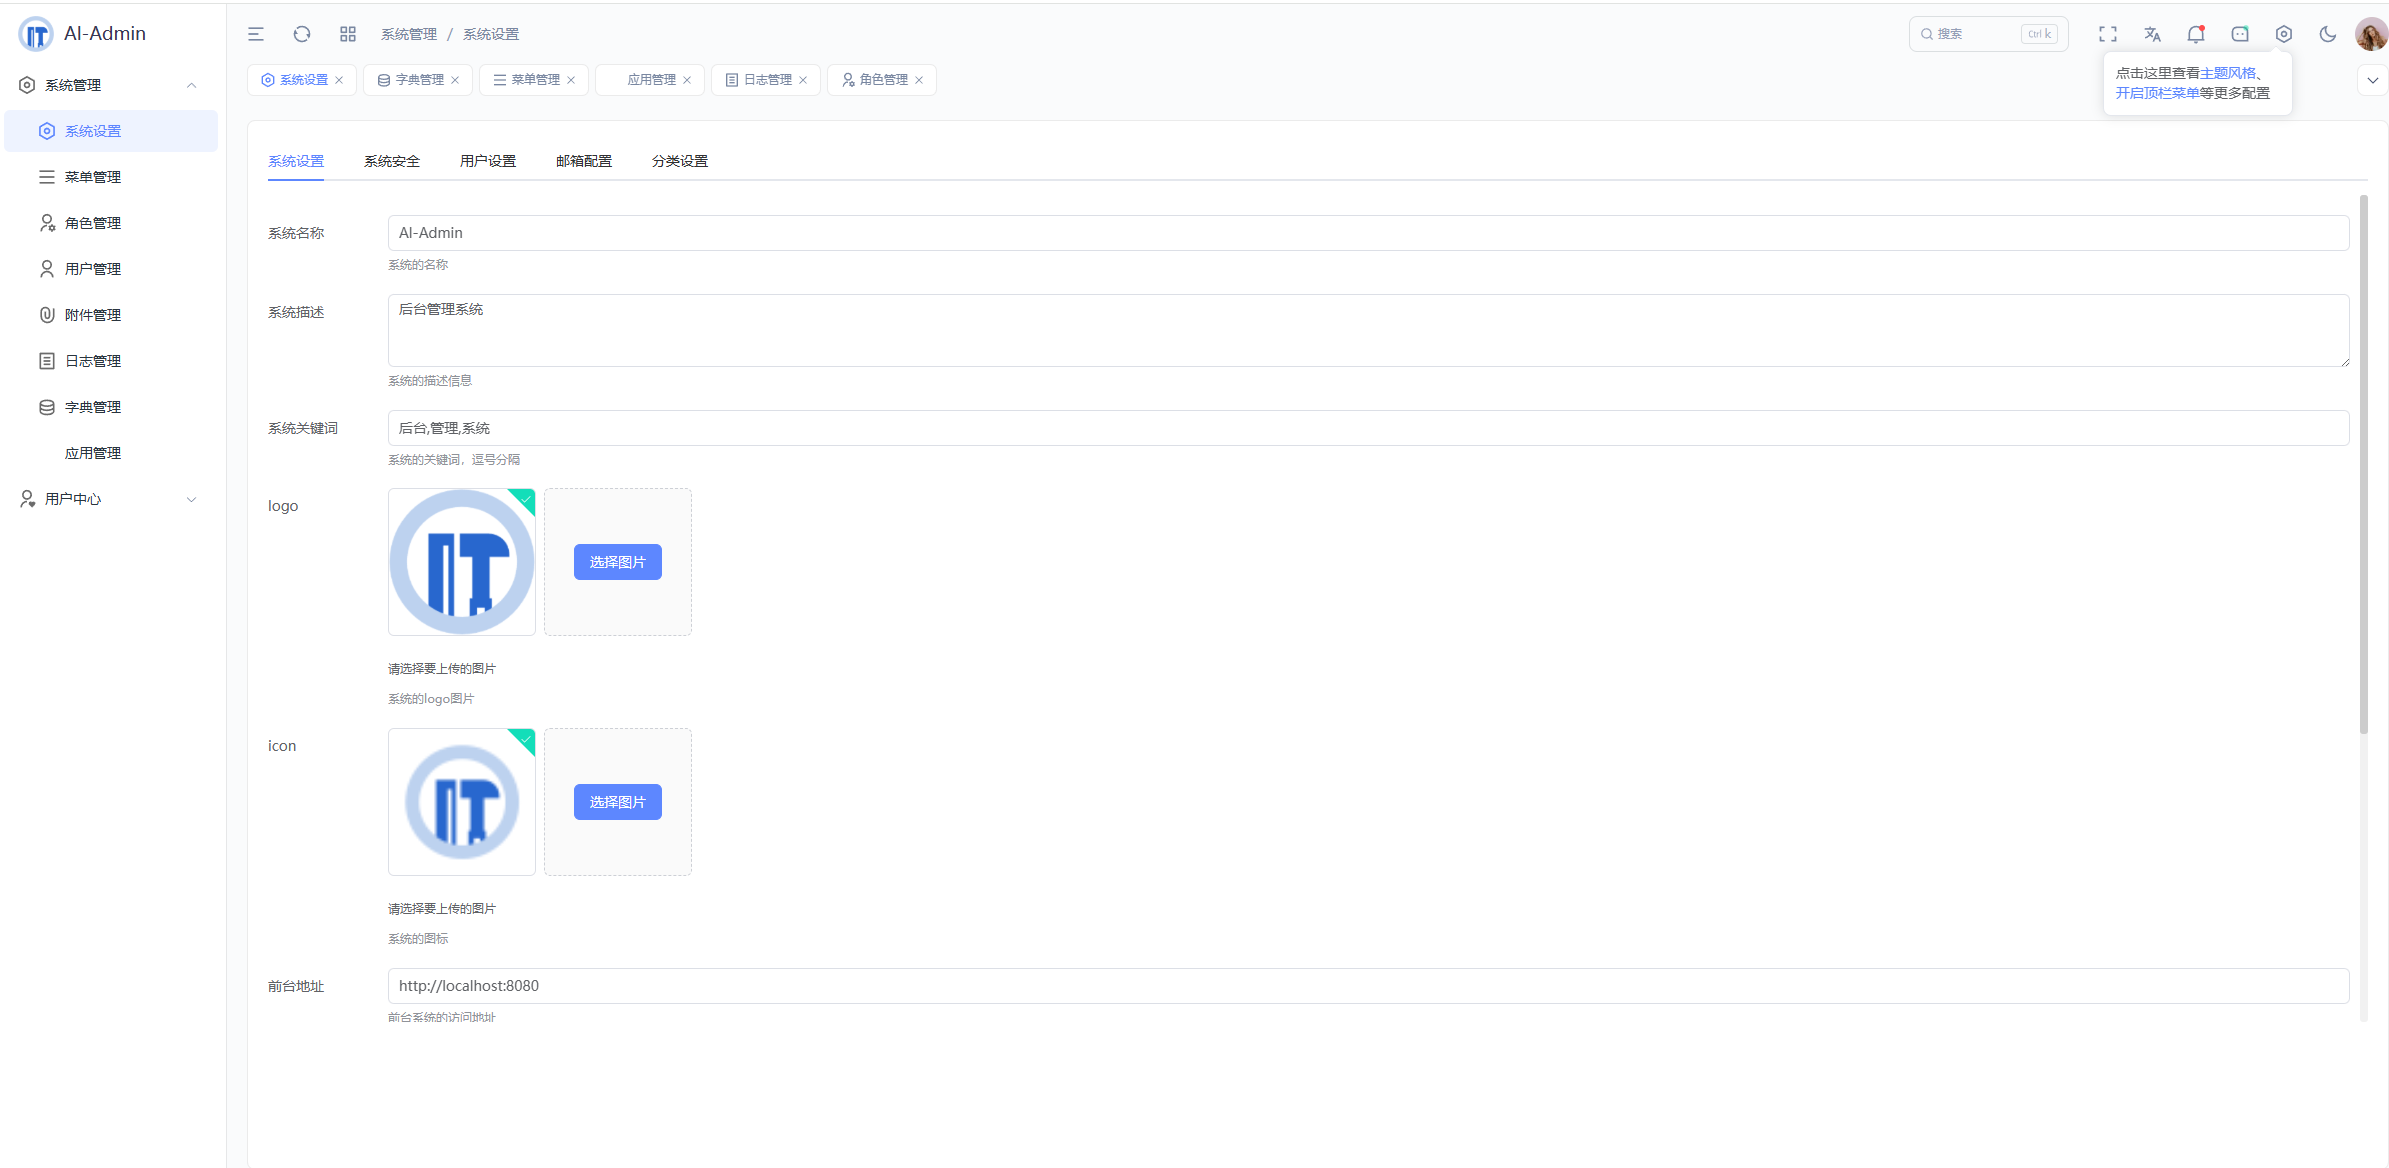Collapse the sidebar with the hamburger icon
Viewport: 2389px width, 1168px height.
256,34
